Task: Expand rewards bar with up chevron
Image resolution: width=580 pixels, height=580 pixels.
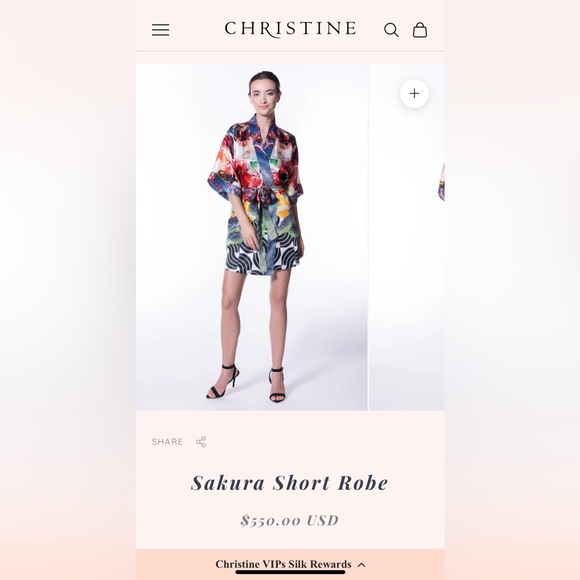Action: click(362, 565)
